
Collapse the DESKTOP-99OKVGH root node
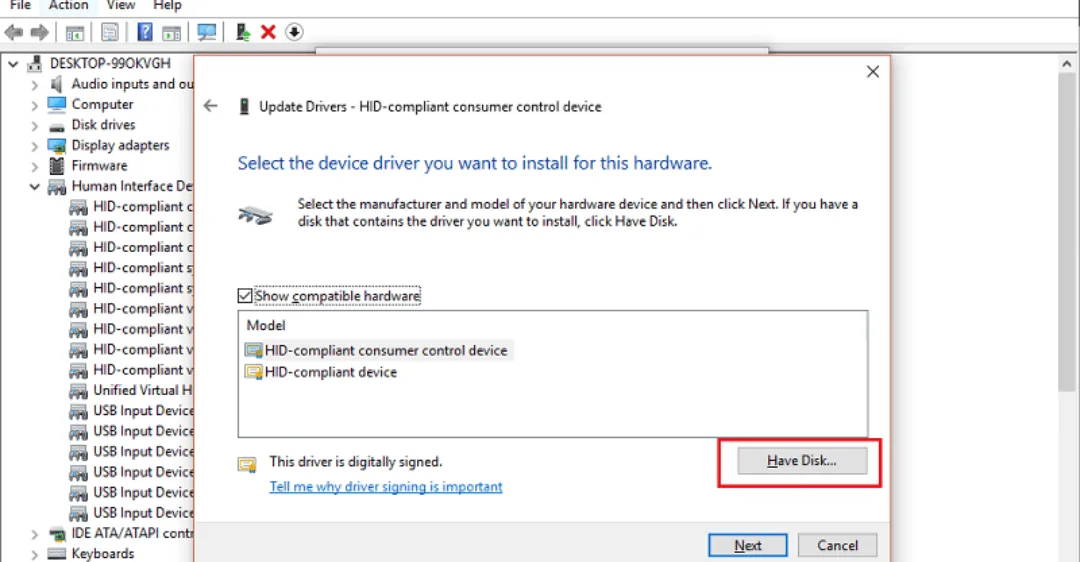pos(13,64)
